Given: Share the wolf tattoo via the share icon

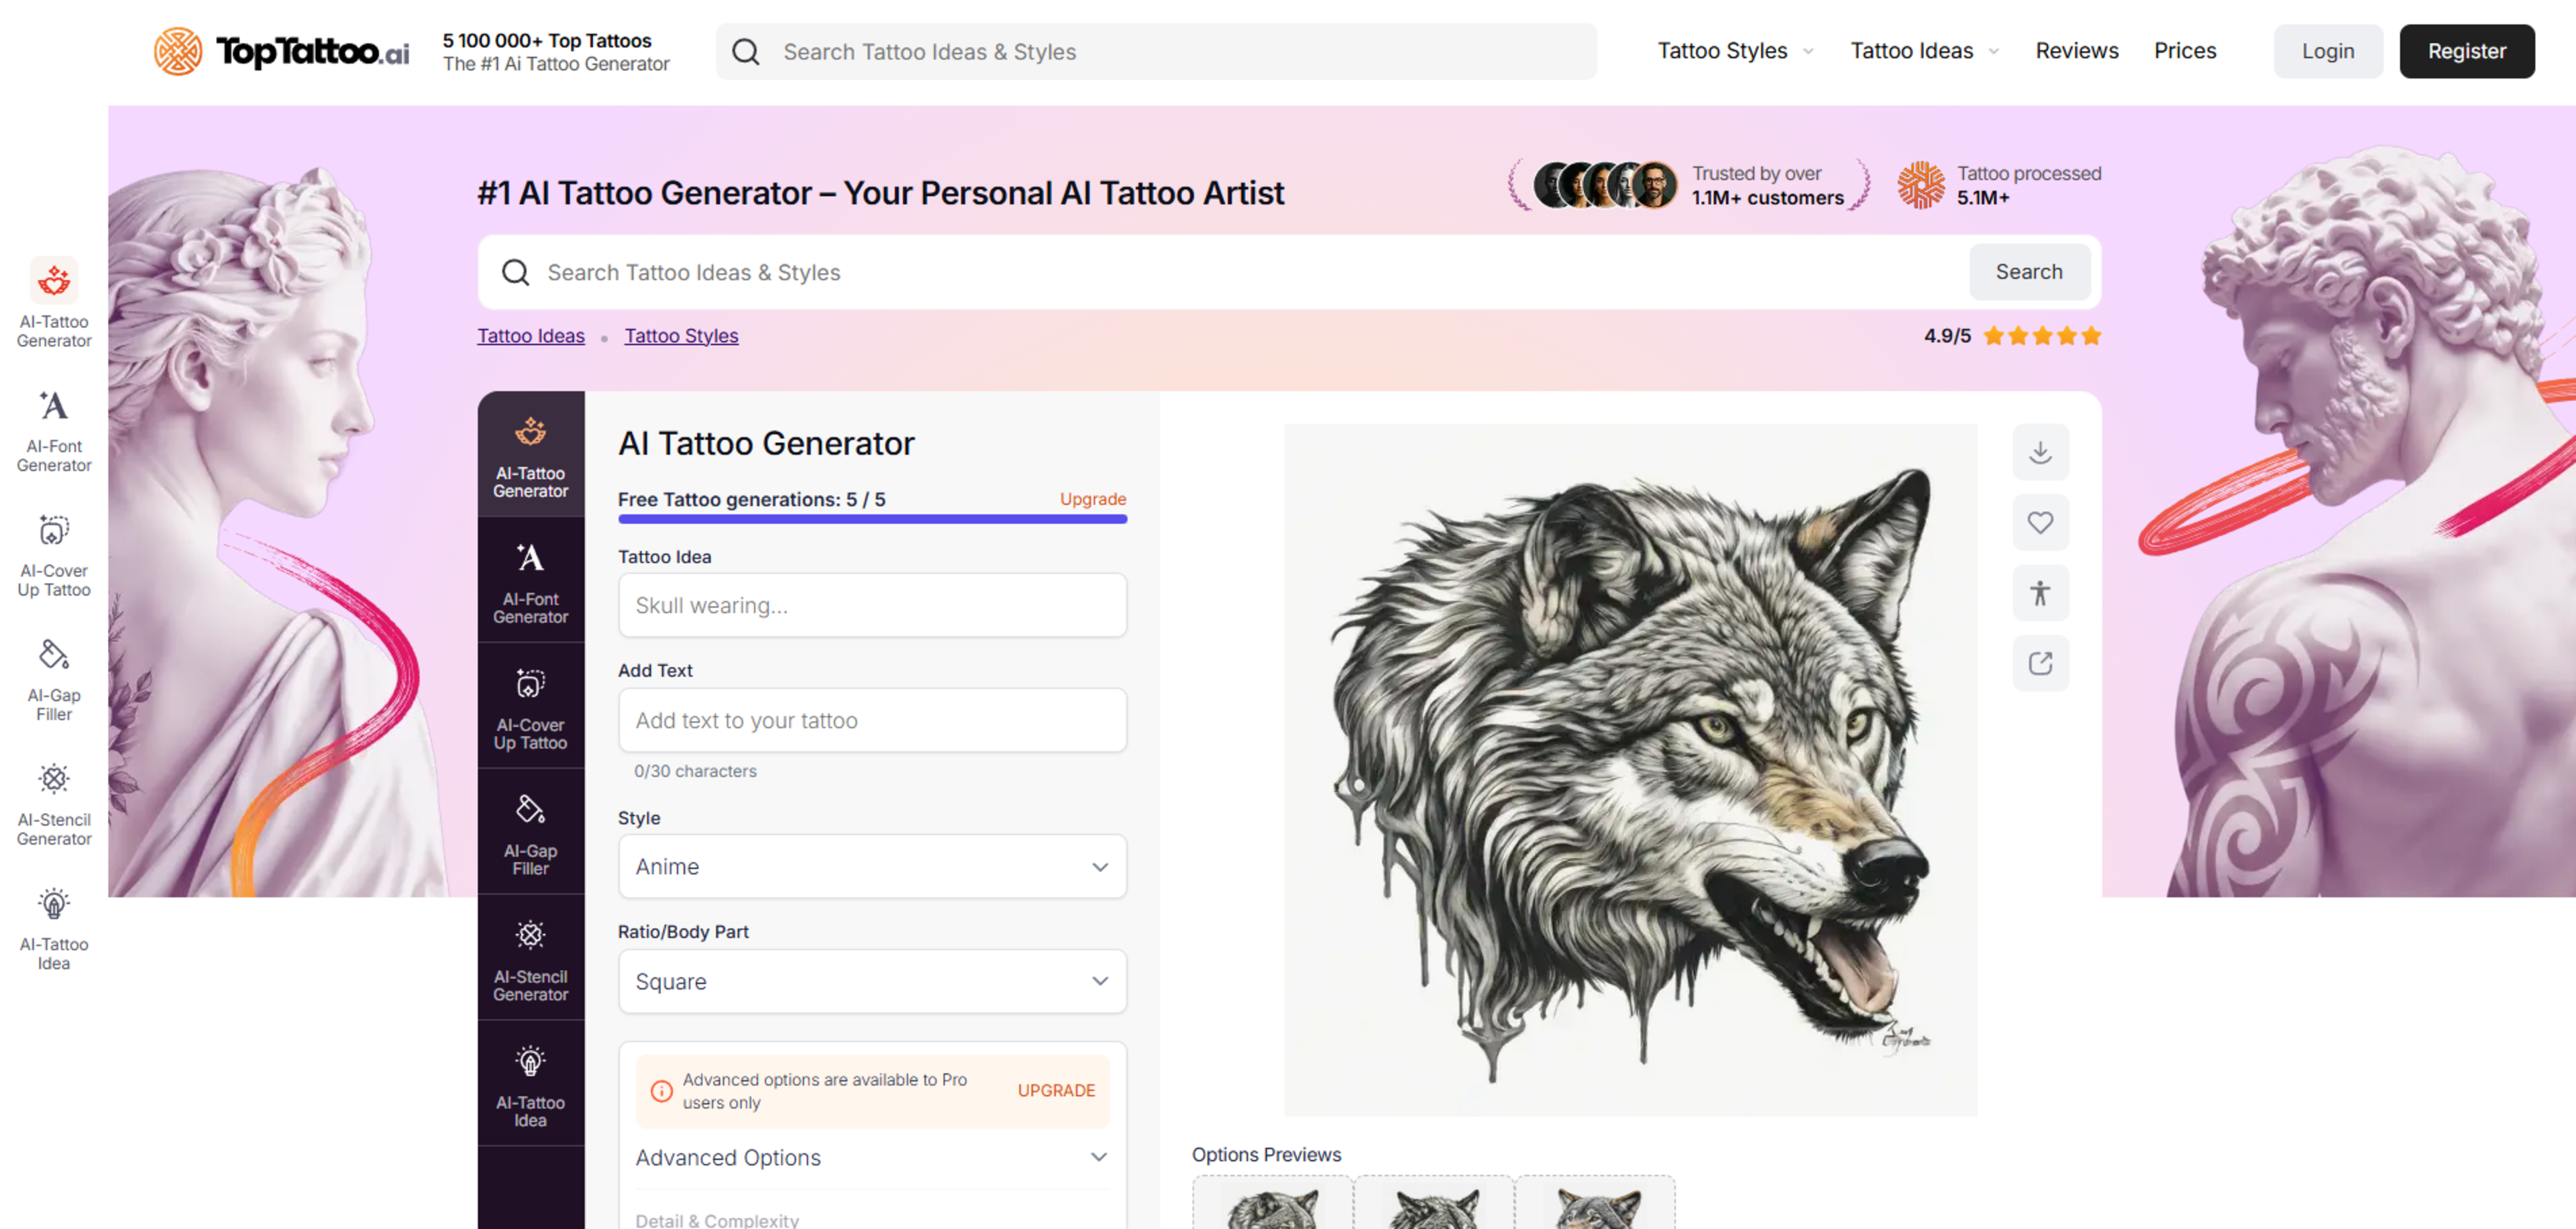Looking at the screenshot, I should click(x=2040, y=663).
